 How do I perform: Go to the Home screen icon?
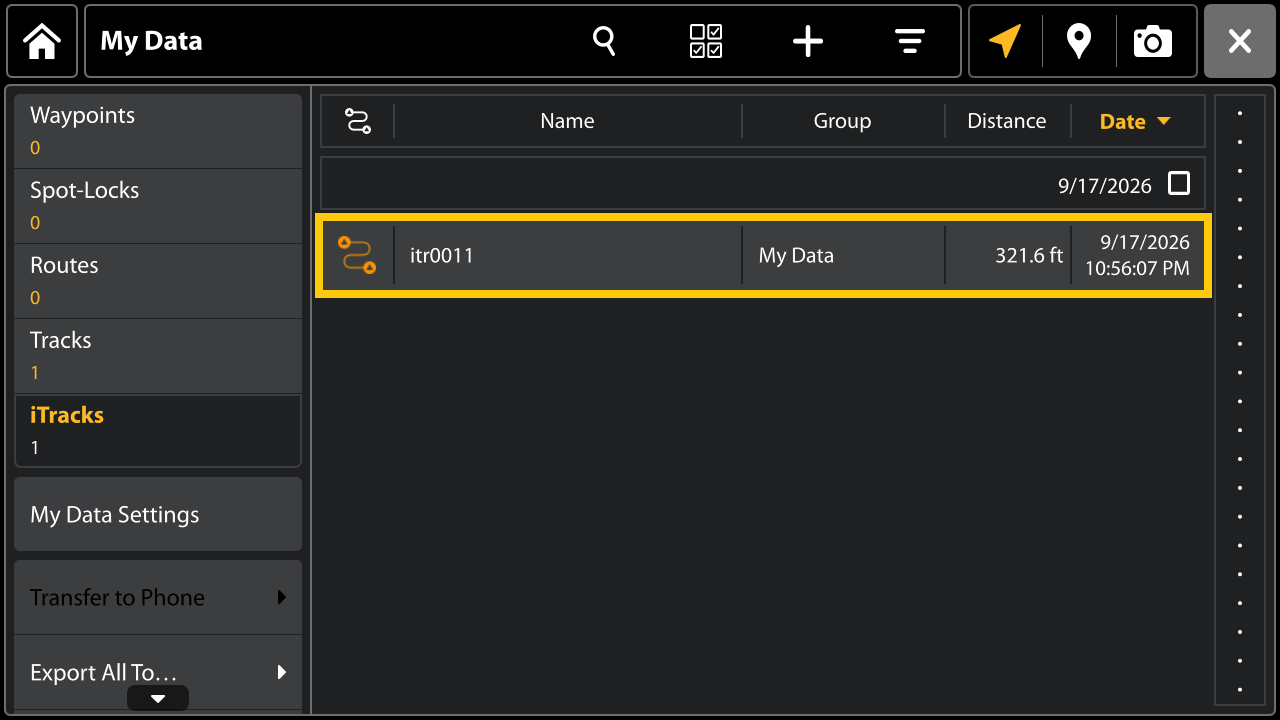42,41
